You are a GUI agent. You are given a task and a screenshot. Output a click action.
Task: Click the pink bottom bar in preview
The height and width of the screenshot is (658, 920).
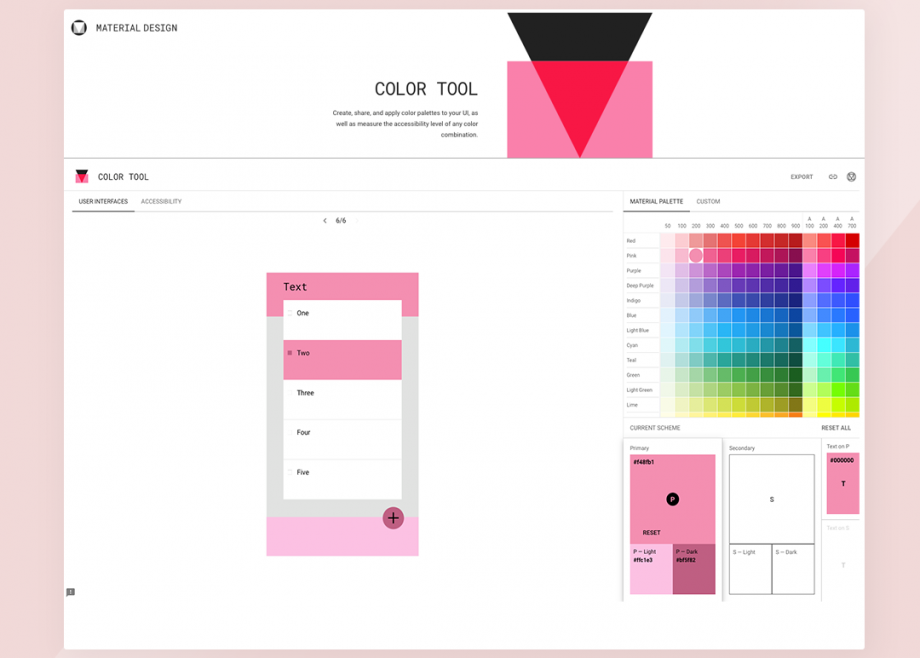343,536
